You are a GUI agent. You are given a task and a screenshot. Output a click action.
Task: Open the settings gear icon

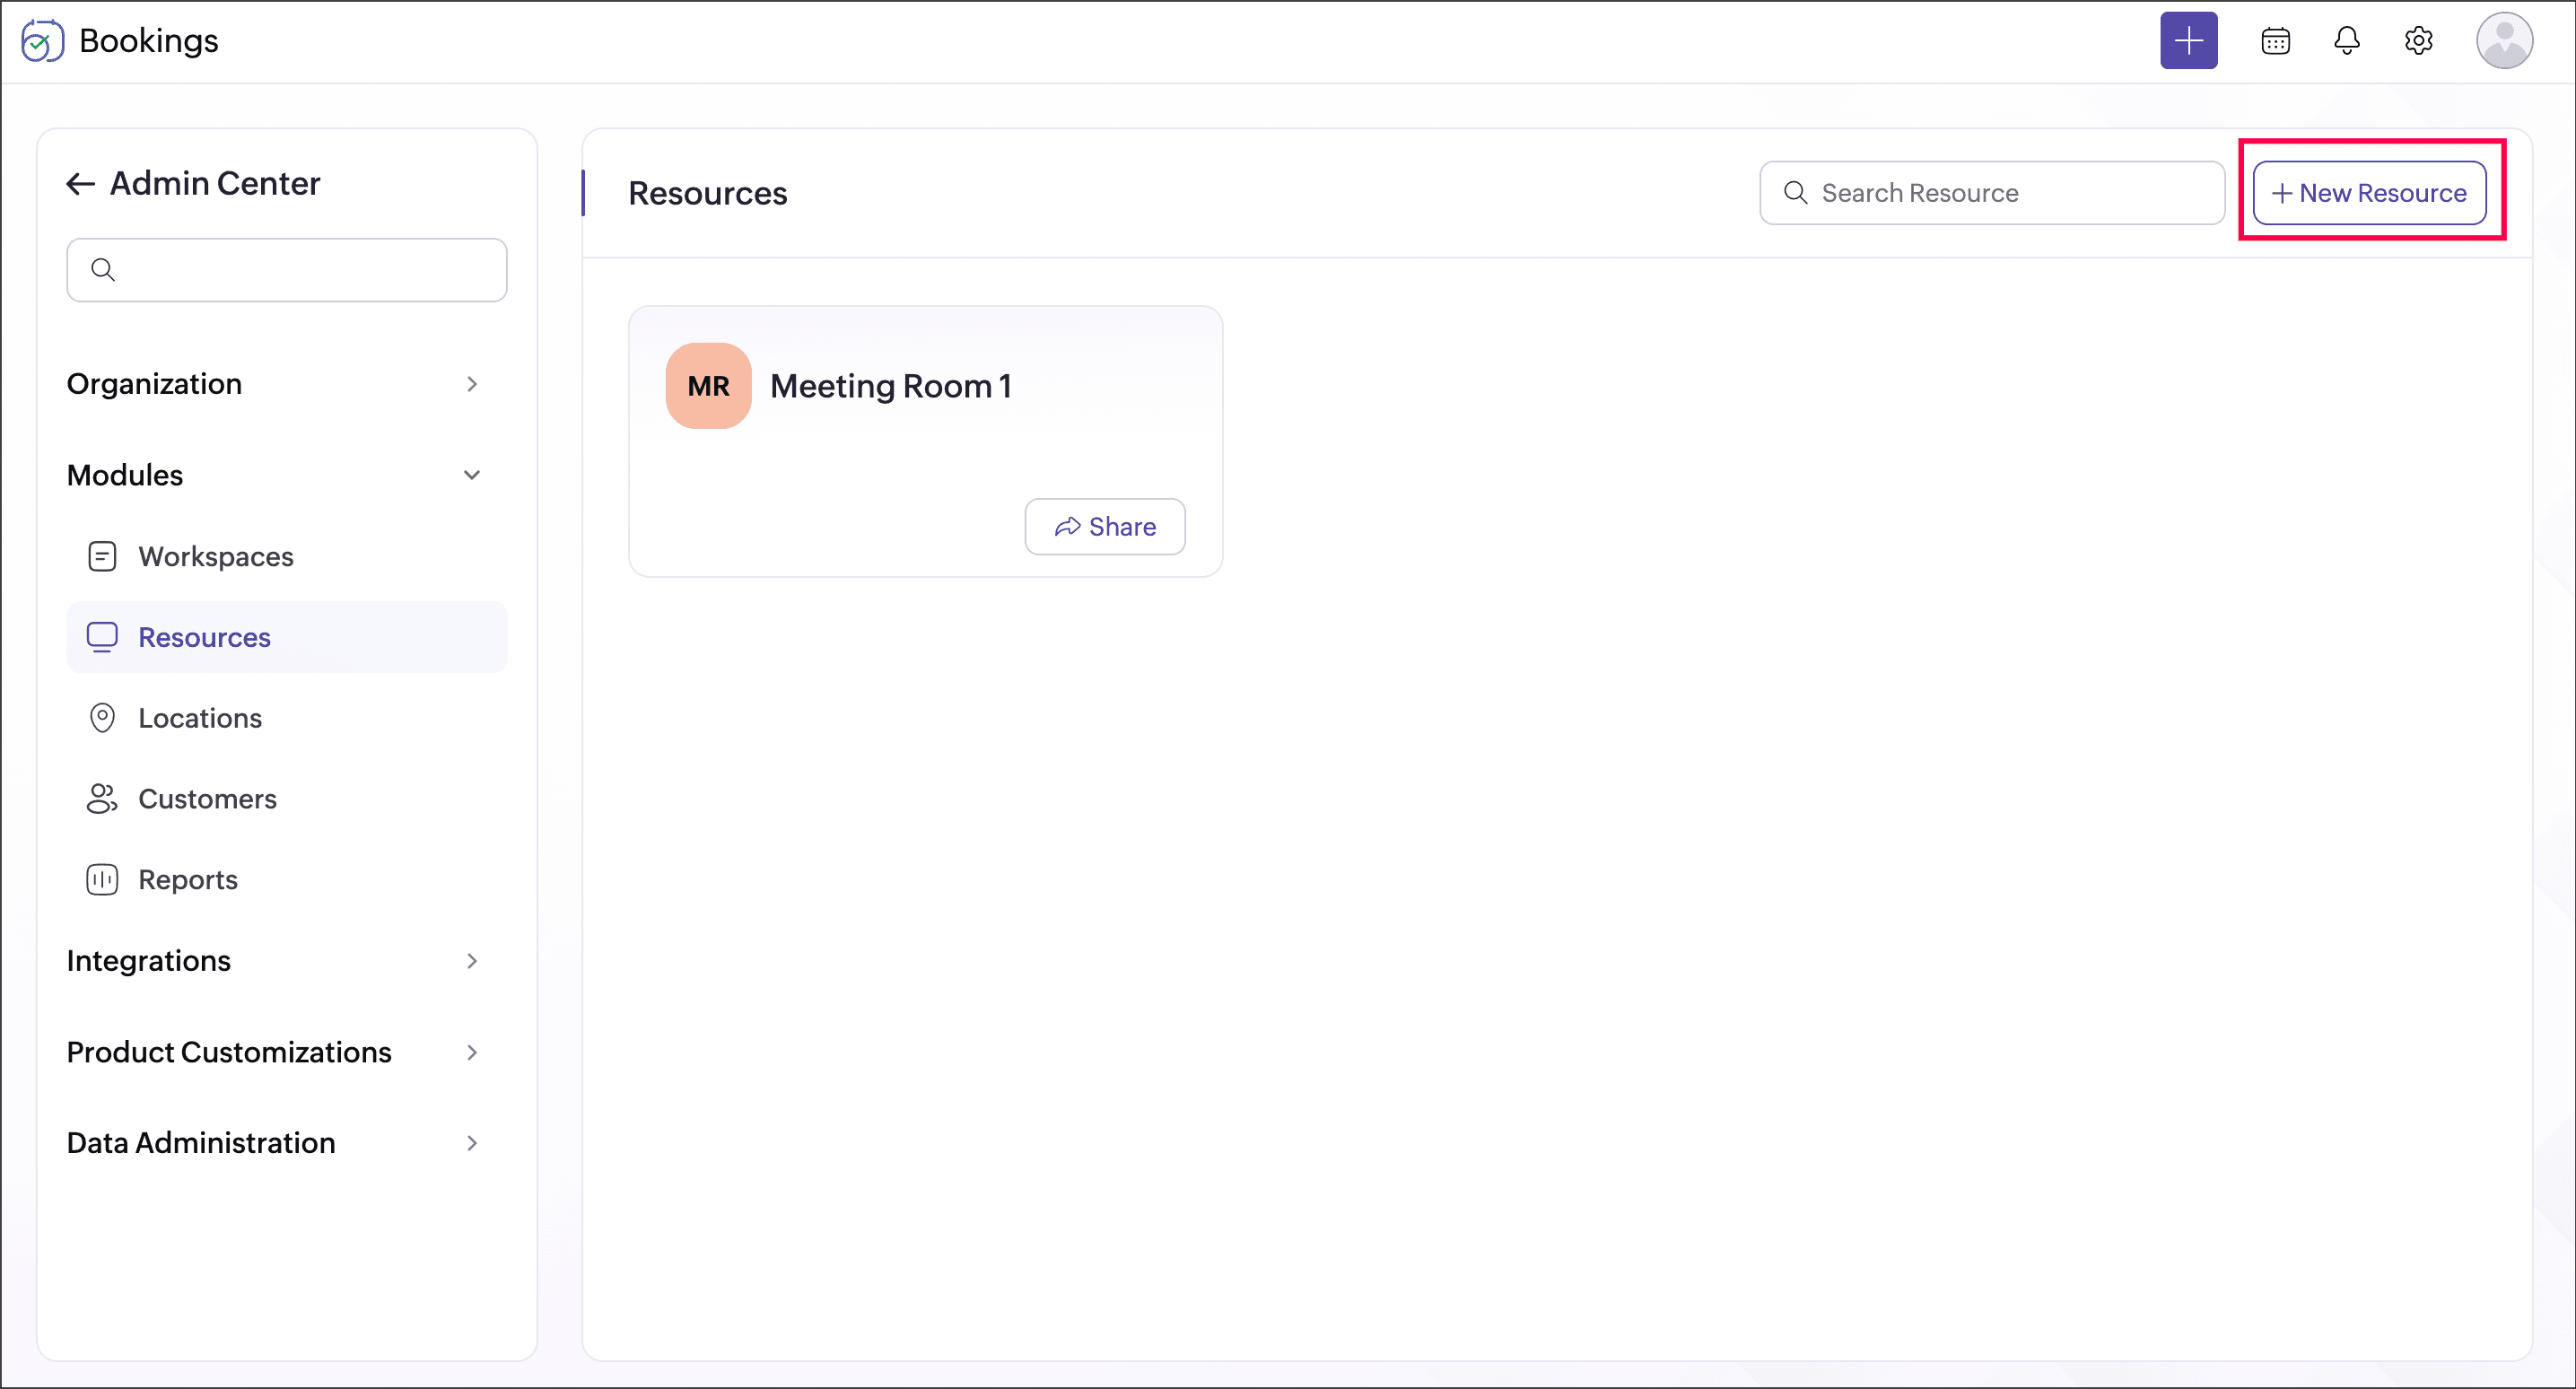(x=2418, y=41)
